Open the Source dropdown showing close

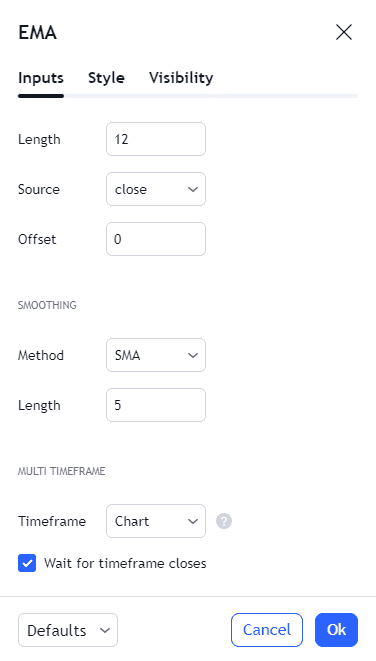pyautogui.click(x=156, y=189)
